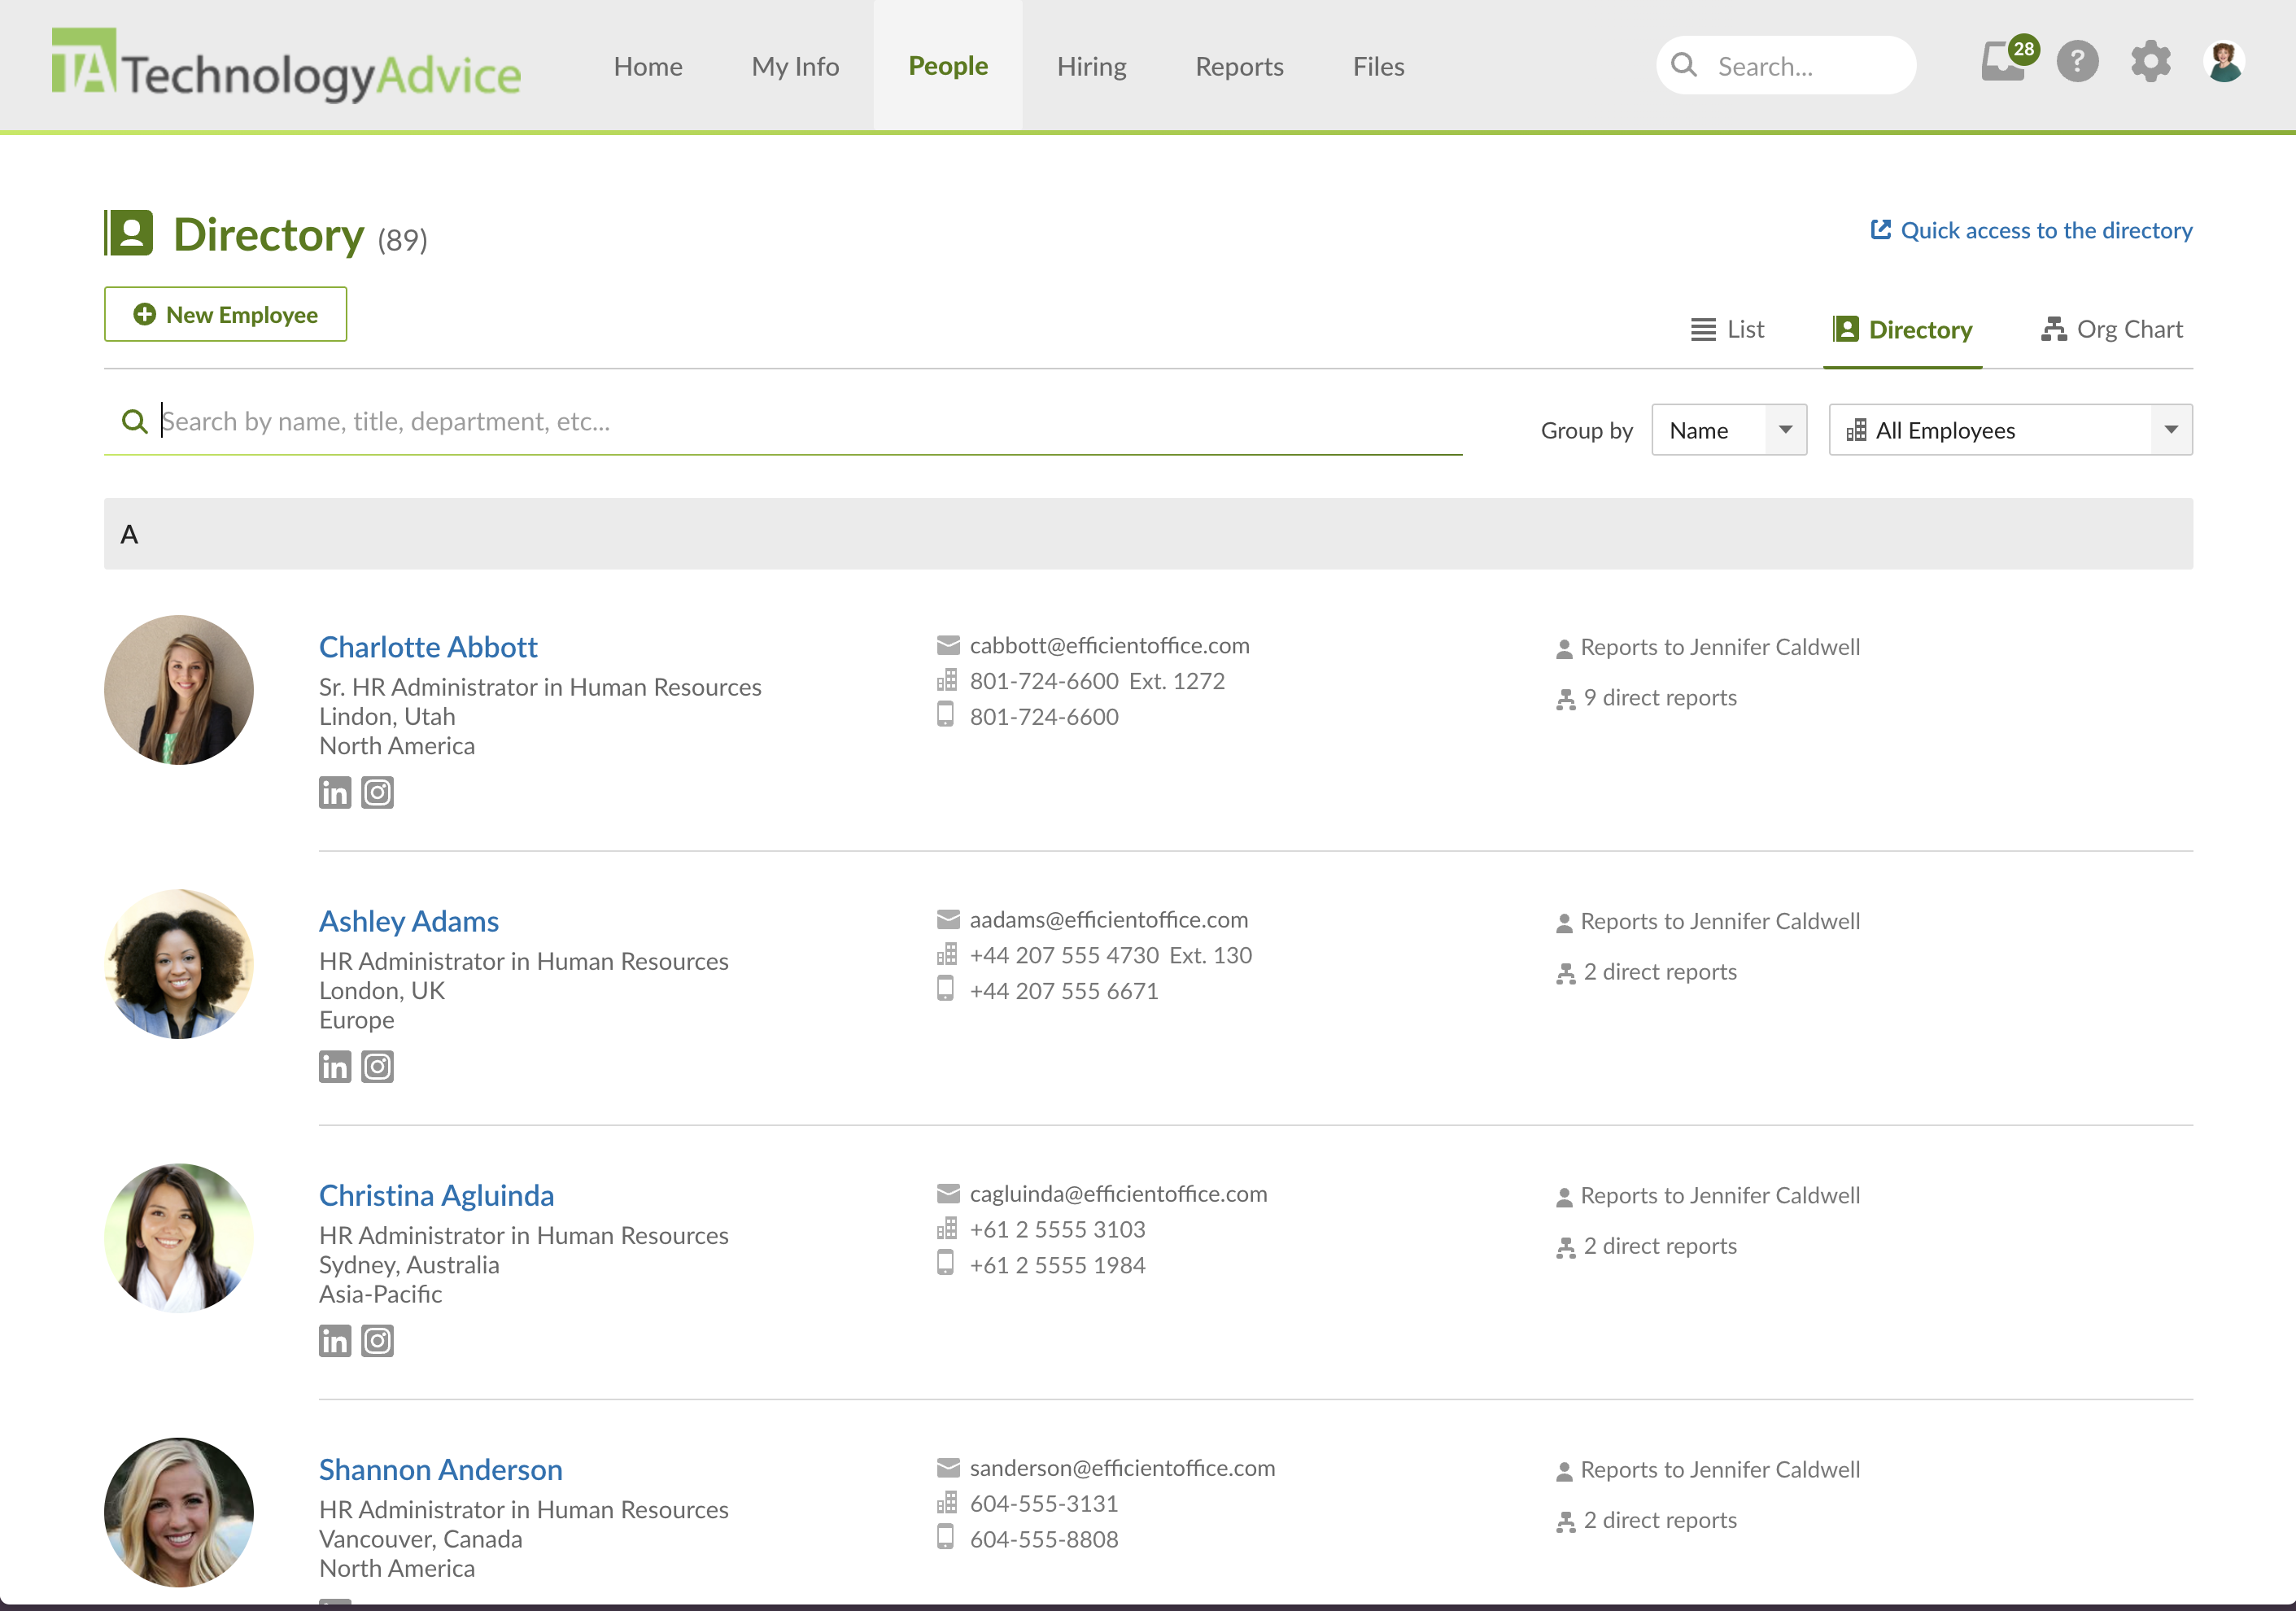The height and width of the screenshot is (1611, 2296).
Task: Click the magnifier icon in directory search
Action: (134, 422)
